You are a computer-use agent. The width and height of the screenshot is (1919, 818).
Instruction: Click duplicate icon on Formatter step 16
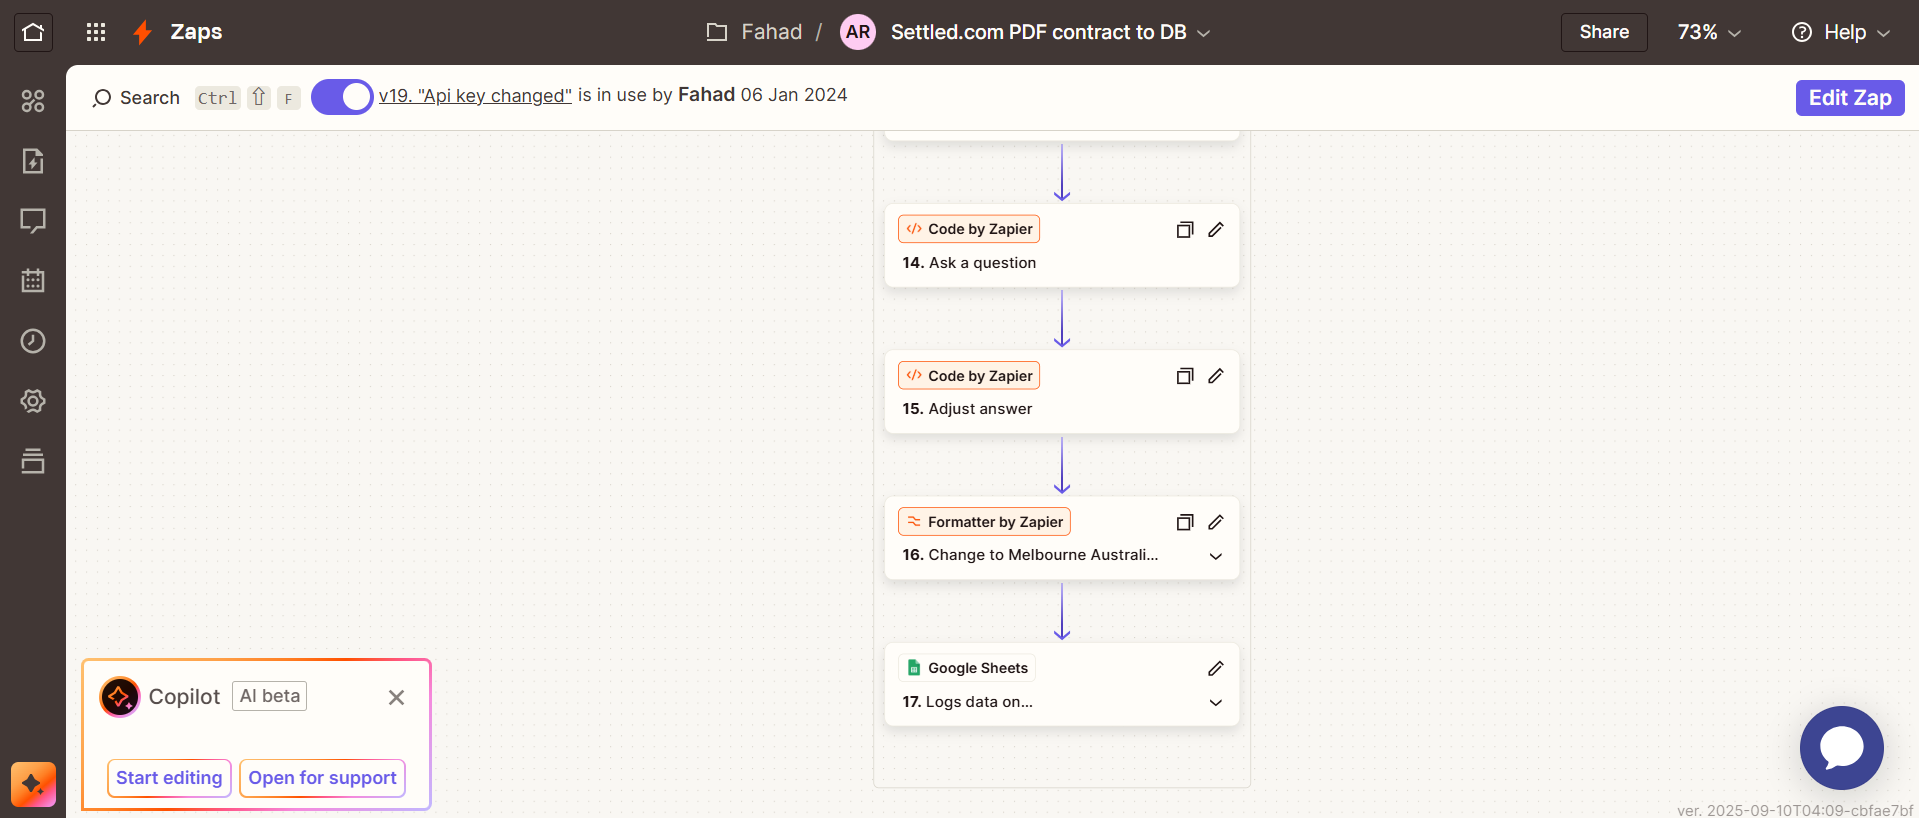(1185, 522)
